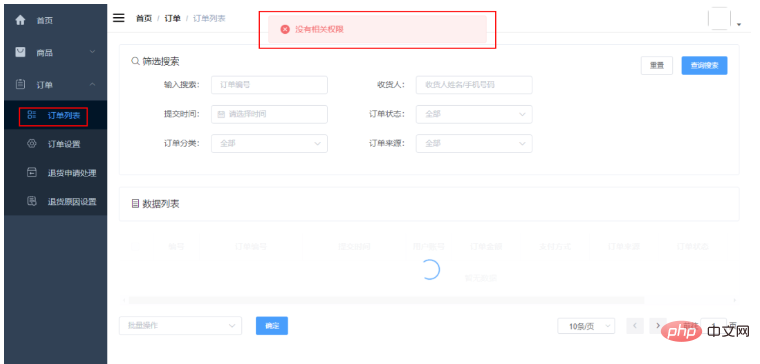Click the 用户账号 column header
Viewport: 760px width, 364px height.
(x=428, y=247)
